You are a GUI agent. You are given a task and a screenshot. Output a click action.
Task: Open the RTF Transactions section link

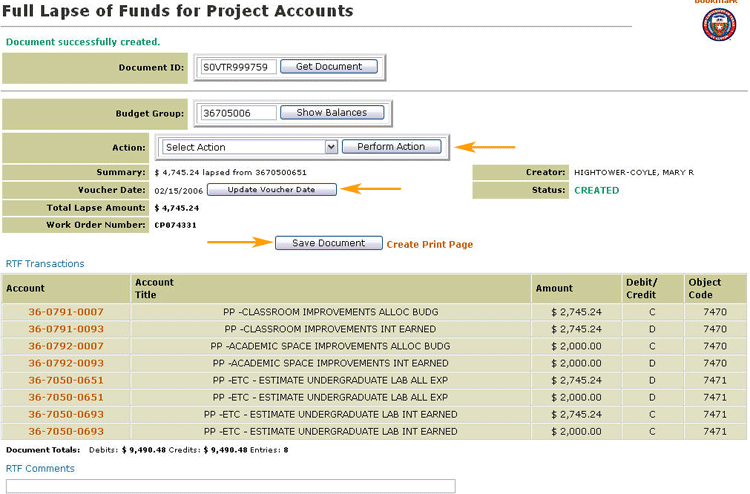coord(45,263)
